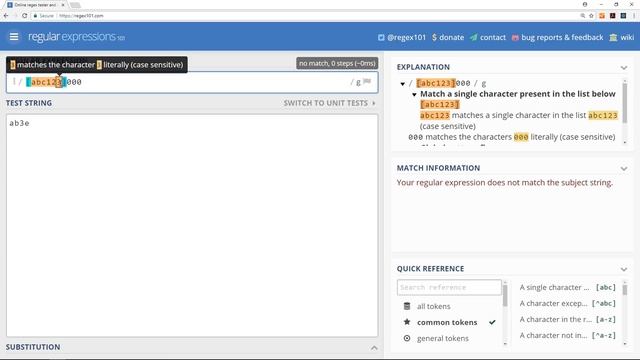Expand the Substitution panel
Screen dimensions: 640x360
click(x=374, y=347)
